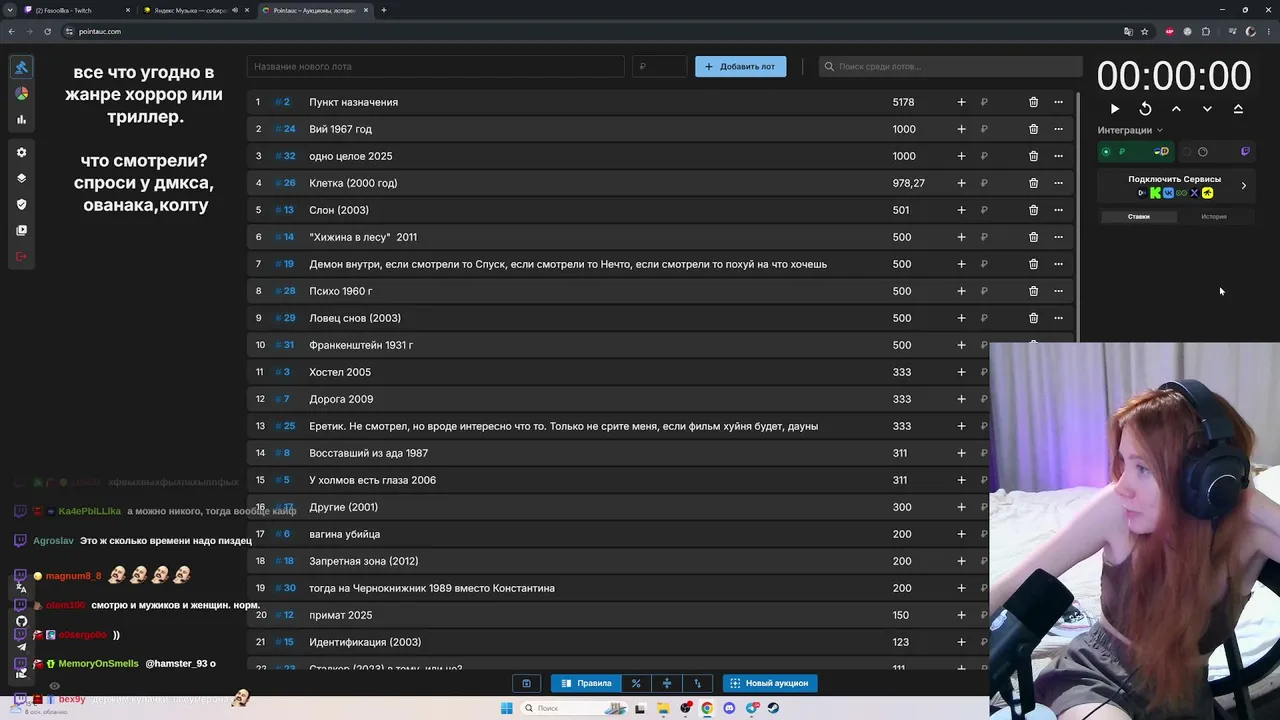Start the timer with the play button
This screenshot has width=1280, height=720.
tap(1115, 109)
